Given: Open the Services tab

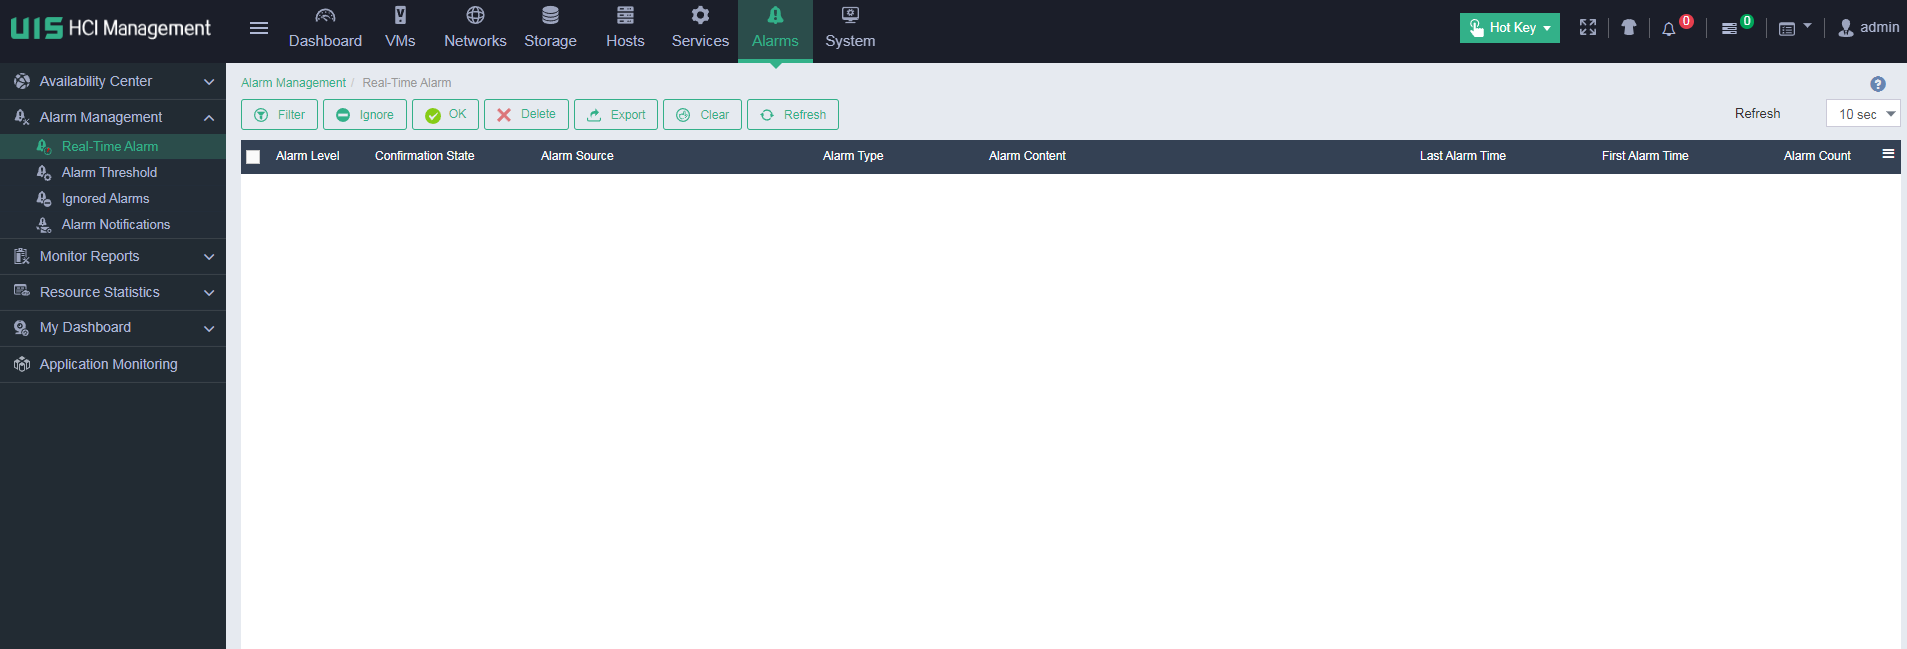Looking at the screenshot, I should point(700,28).
